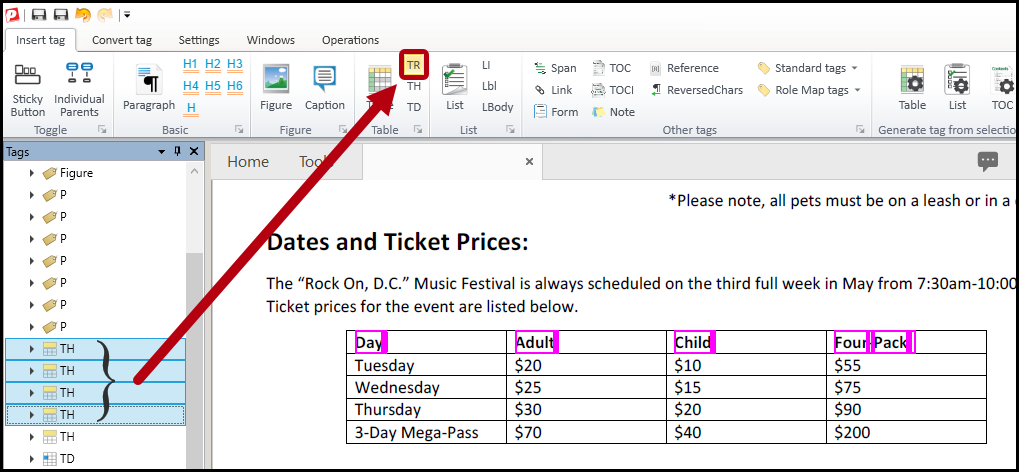Generate List tag from selection

pyautogui.click(x=957, y=88)
